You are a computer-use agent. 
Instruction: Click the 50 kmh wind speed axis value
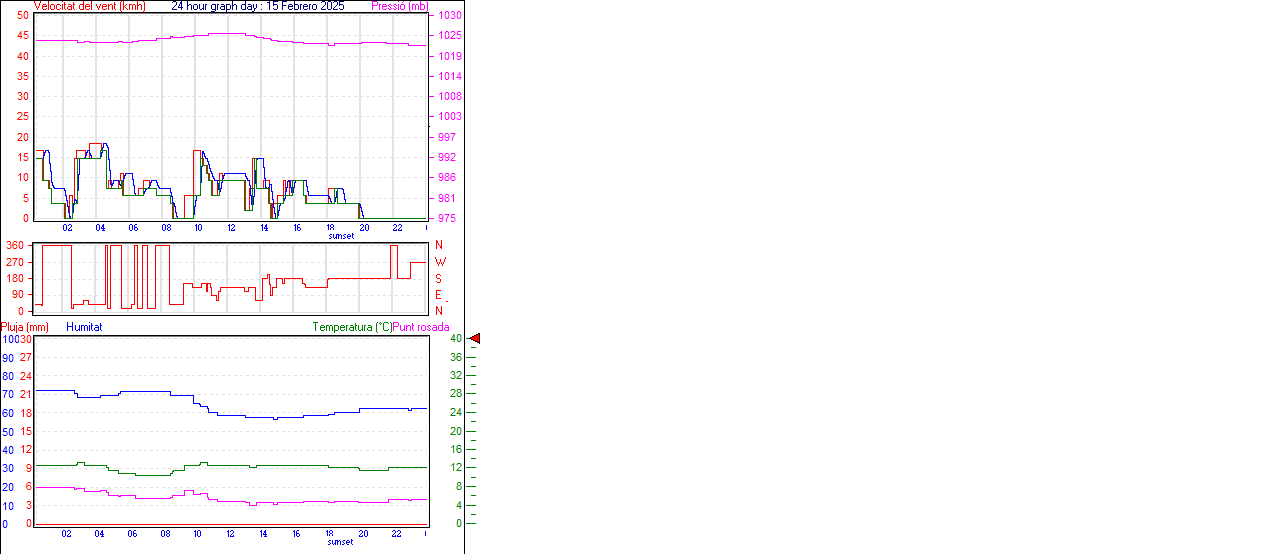(x=22, y=16)
